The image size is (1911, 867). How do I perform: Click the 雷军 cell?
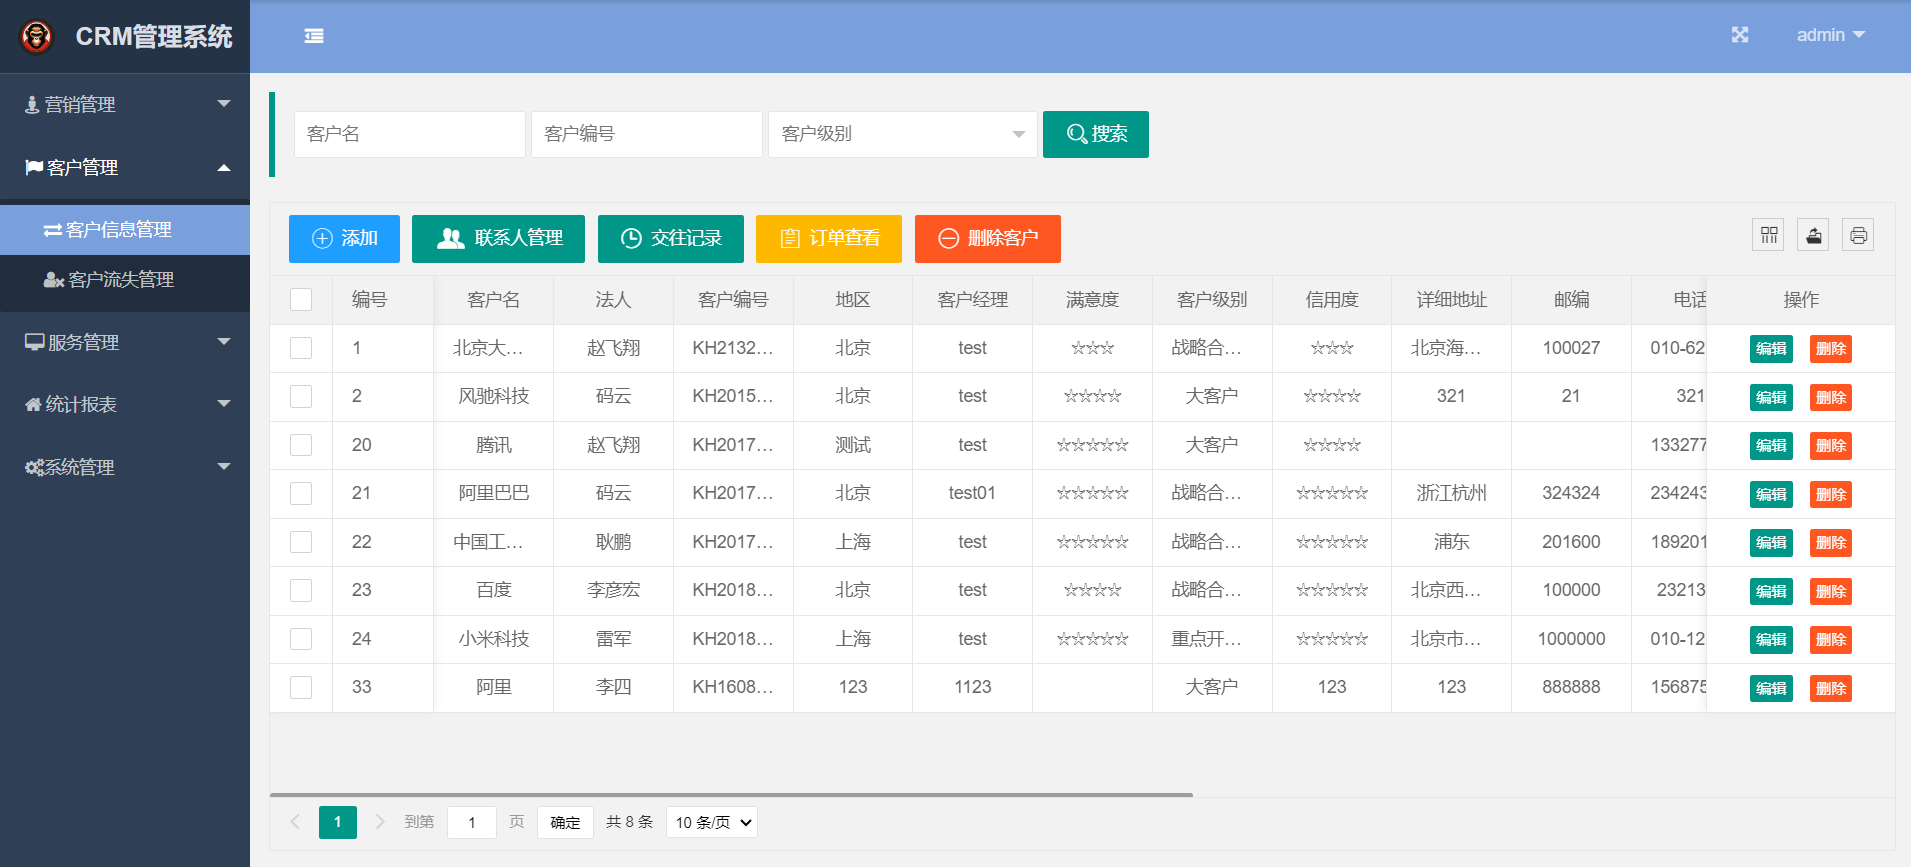coord(614,639)
